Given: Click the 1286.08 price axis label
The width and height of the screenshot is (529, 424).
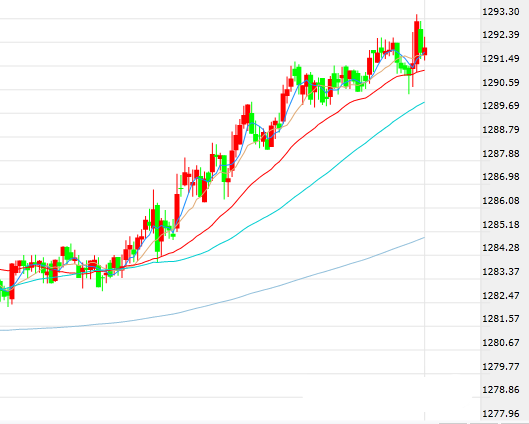Looking at the screenshot, I should (x=501, y=201).
